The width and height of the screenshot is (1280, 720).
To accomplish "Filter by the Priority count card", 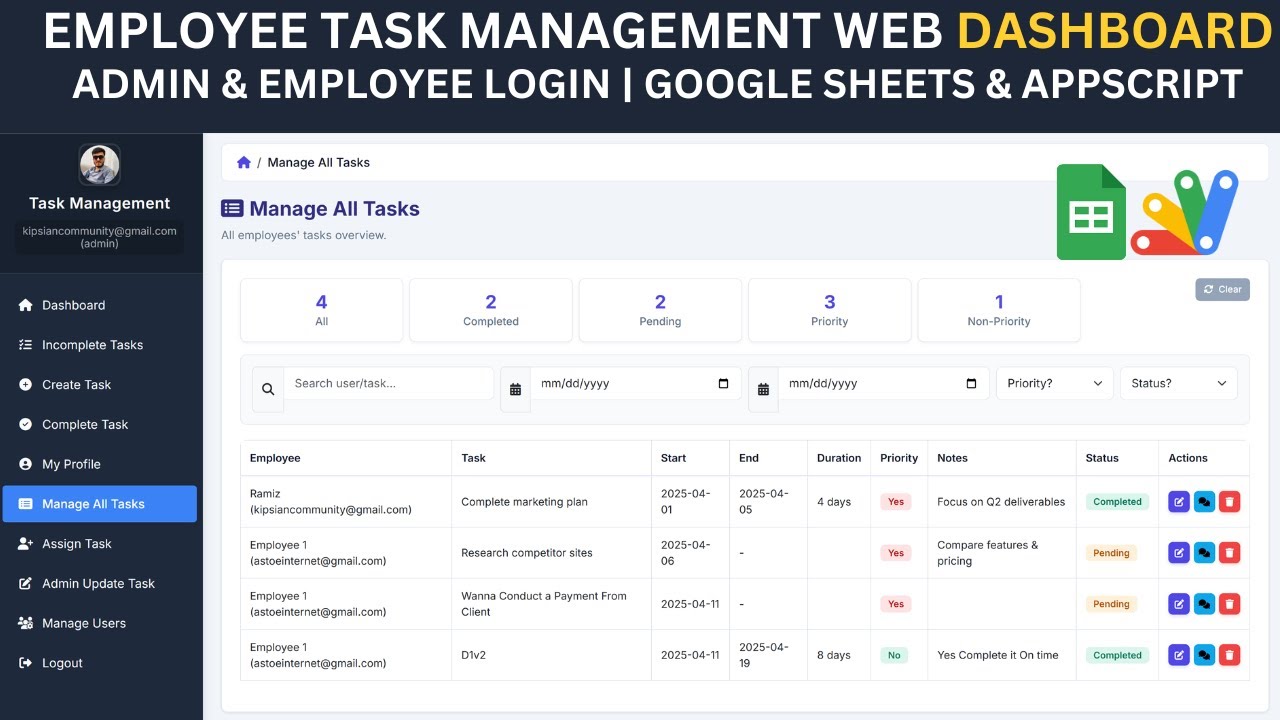I will pyautogui.click(x=829, y=310).
